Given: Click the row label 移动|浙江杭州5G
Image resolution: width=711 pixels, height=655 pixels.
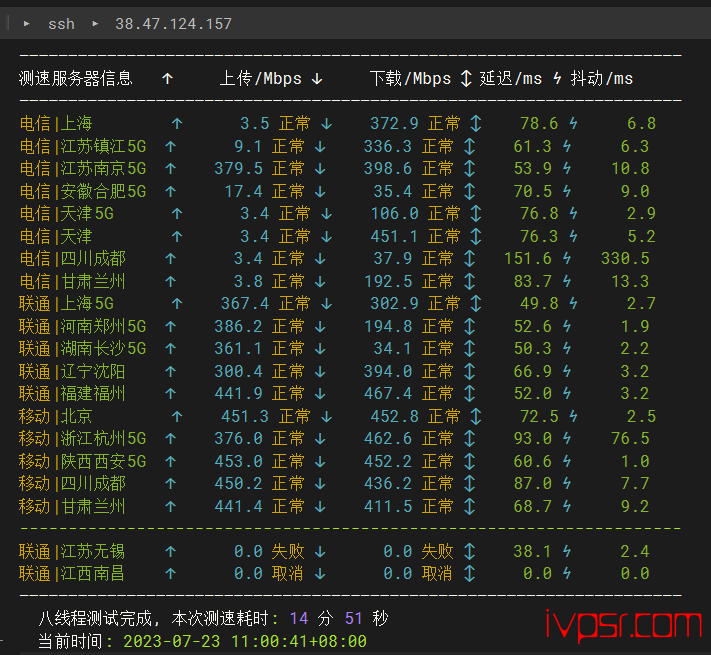Looking at the screenshot, I should coord(83,439).
